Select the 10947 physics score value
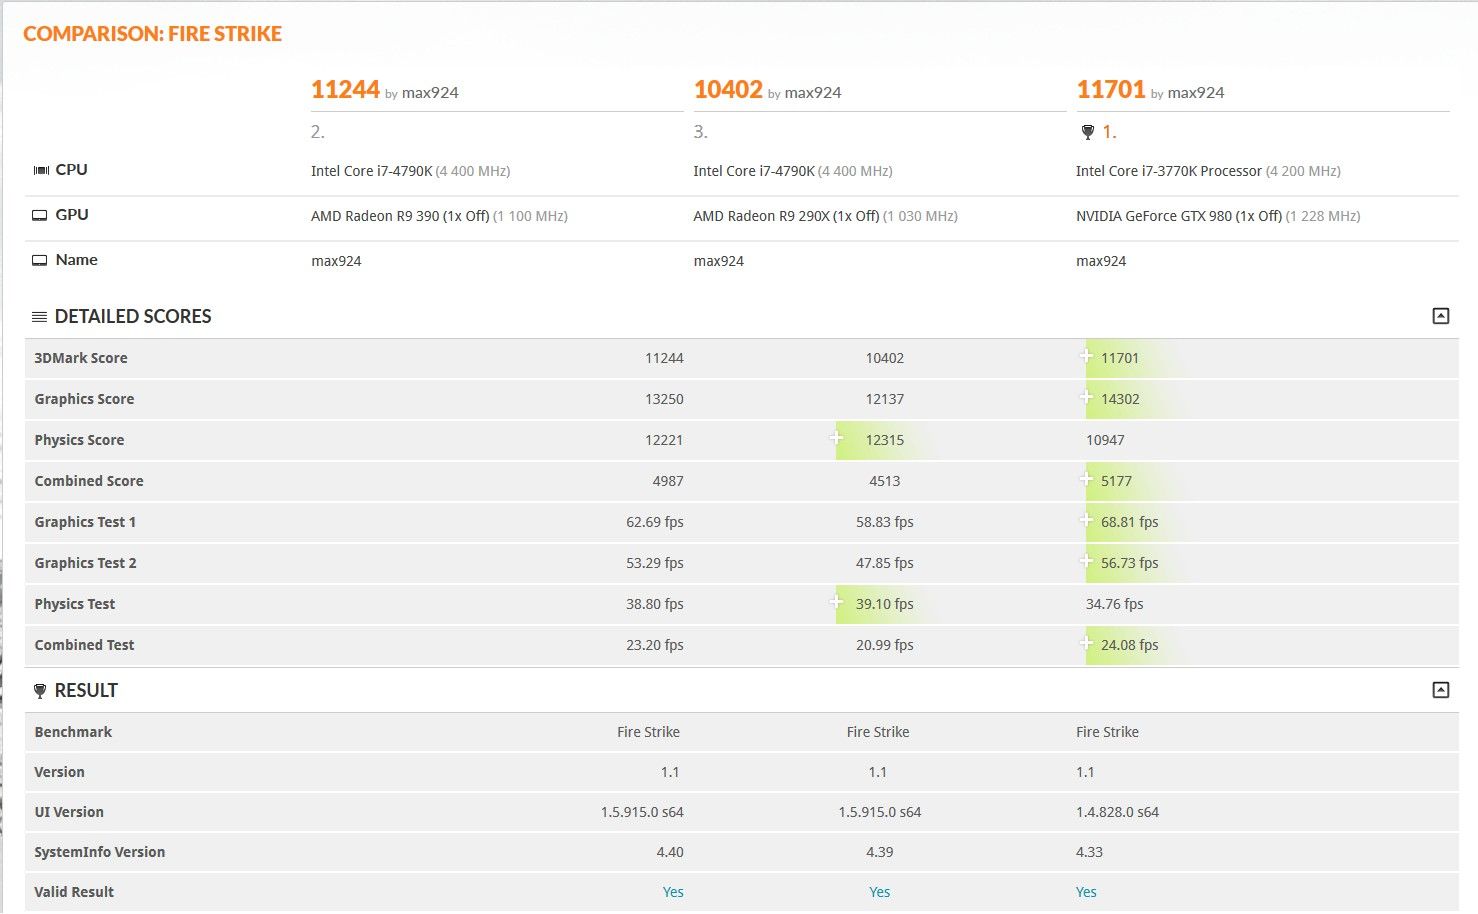The image size is (1478, 914). click(1105, 440)
